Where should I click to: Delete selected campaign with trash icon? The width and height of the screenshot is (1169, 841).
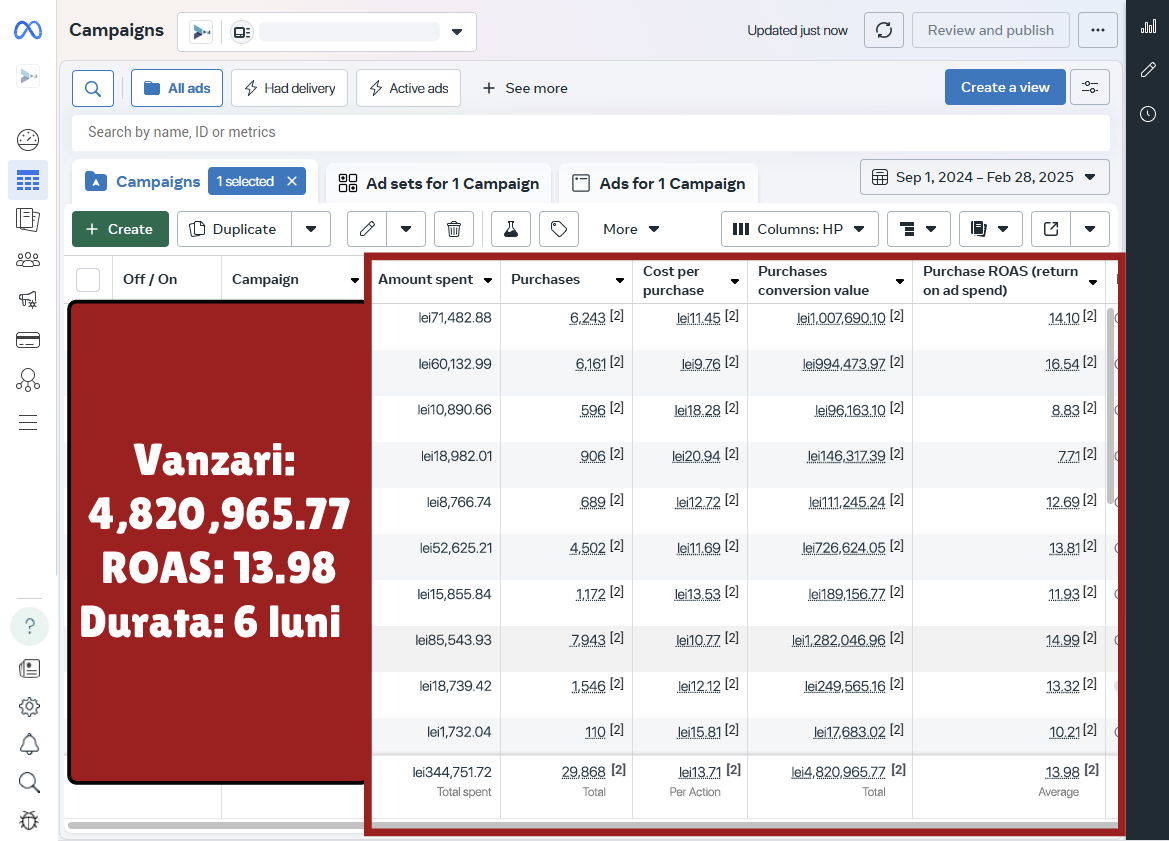click(453, 229)
